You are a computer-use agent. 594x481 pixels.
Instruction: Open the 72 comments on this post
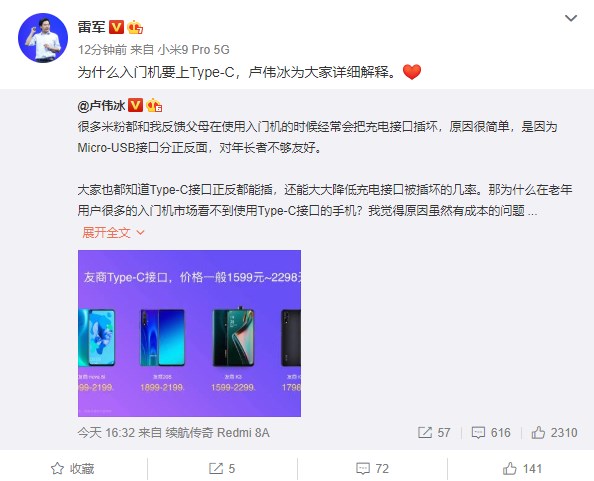pyautogui.click(x=372, y=469)
